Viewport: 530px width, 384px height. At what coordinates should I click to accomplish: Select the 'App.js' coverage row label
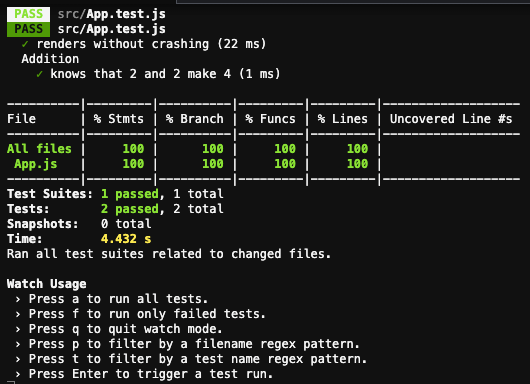coord(36,164)
